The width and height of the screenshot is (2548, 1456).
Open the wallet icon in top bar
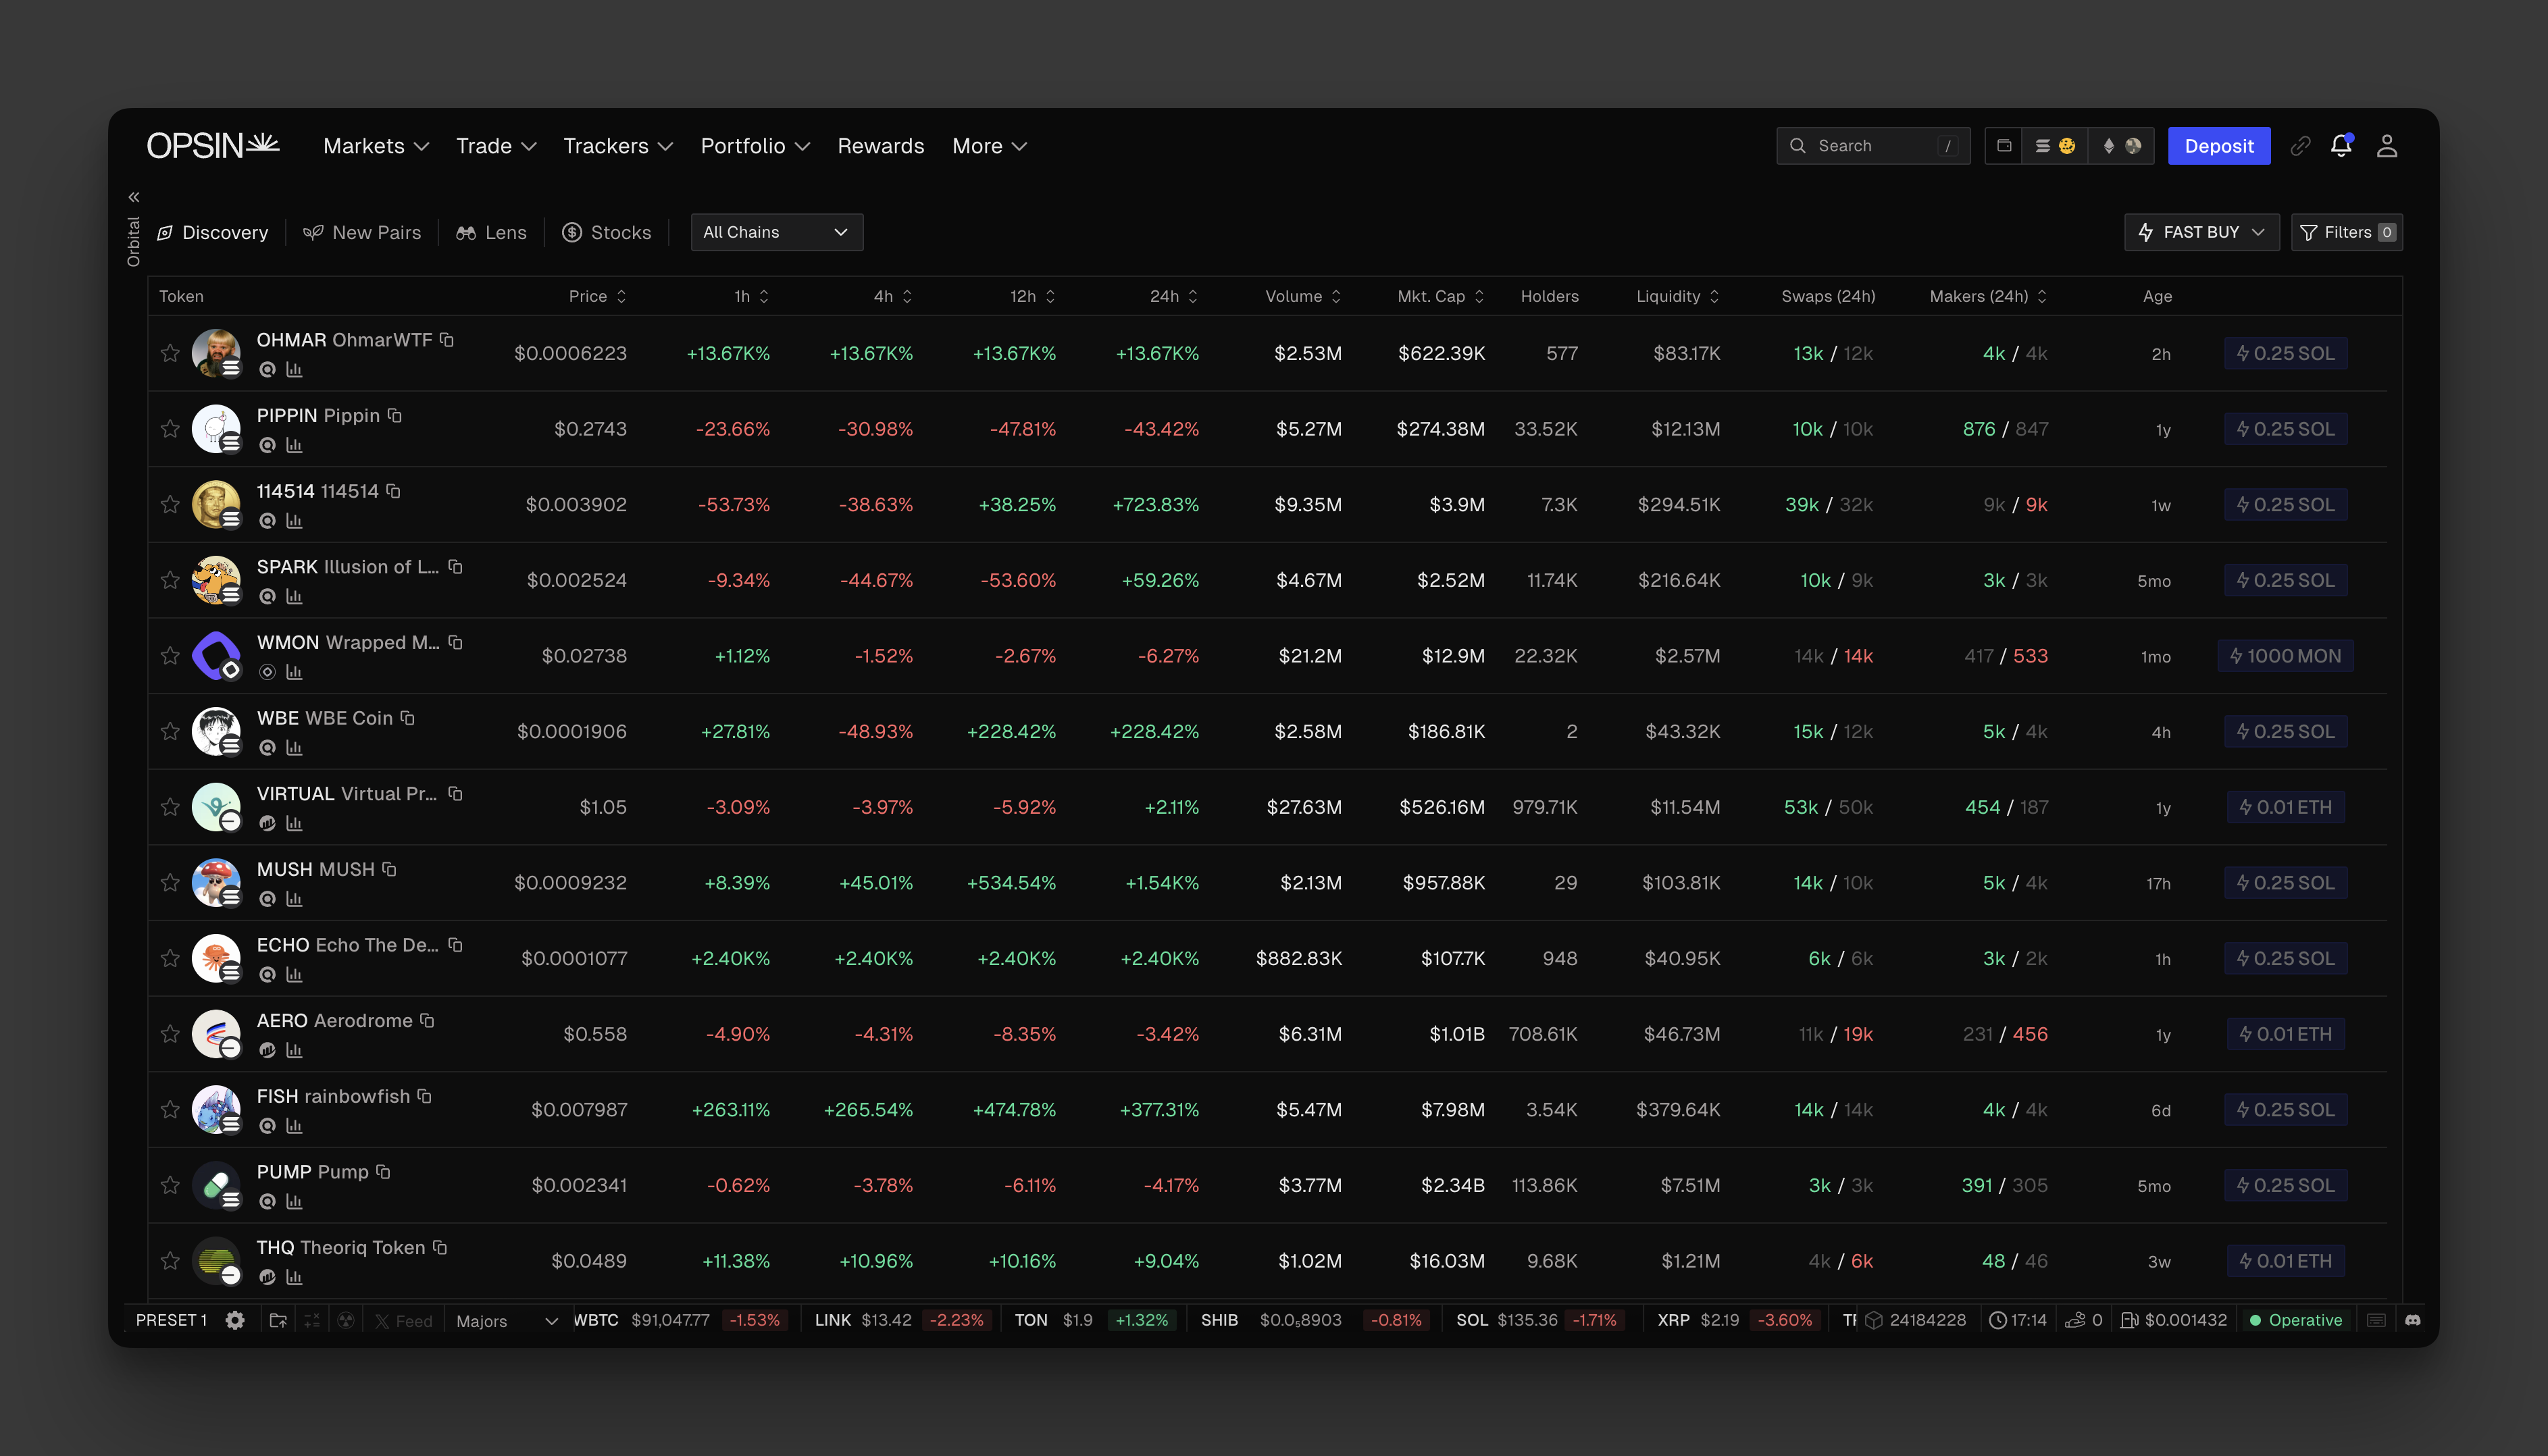click(2004, 146)
